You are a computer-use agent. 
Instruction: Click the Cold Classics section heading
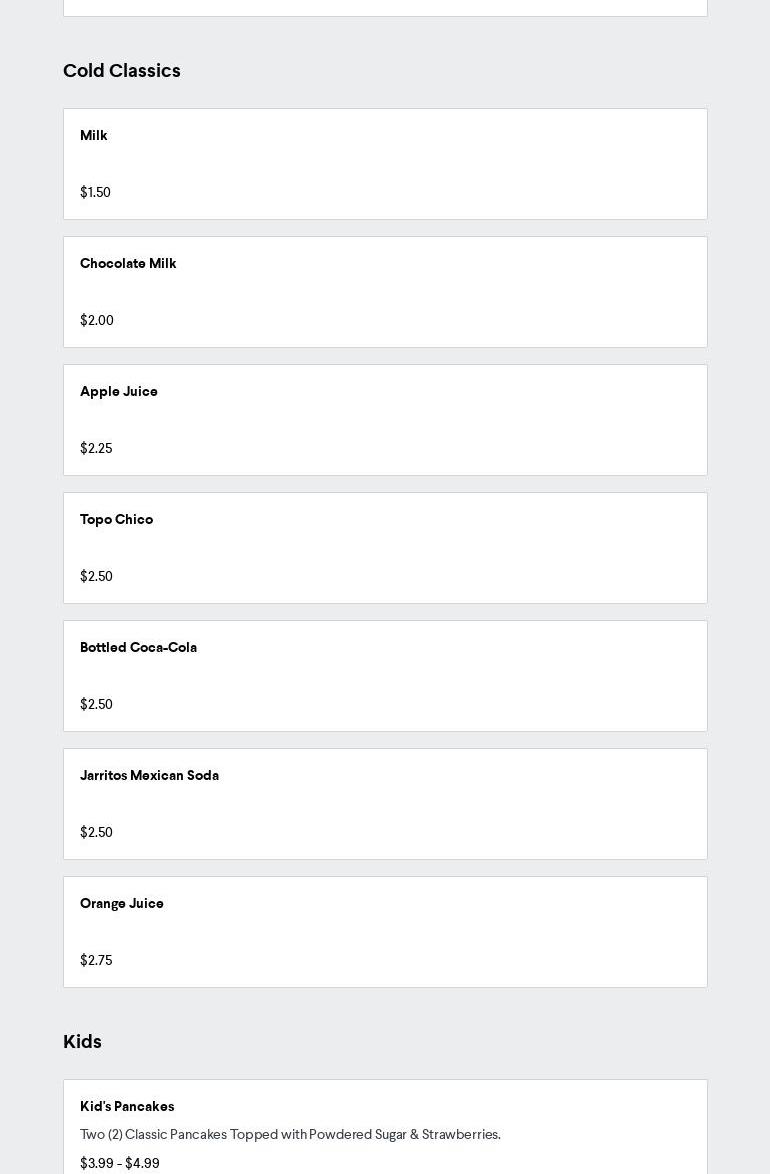pyautogui.click(x=122, y=71)
